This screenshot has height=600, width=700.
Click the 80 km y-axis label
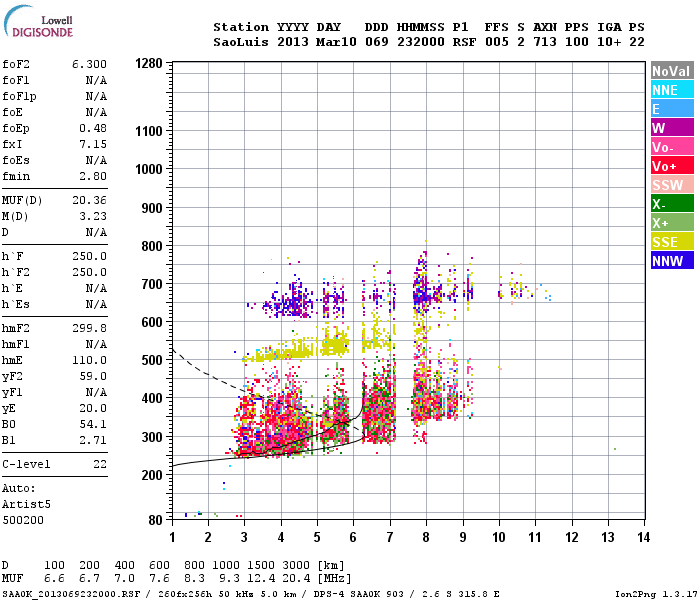pos(155,520)
